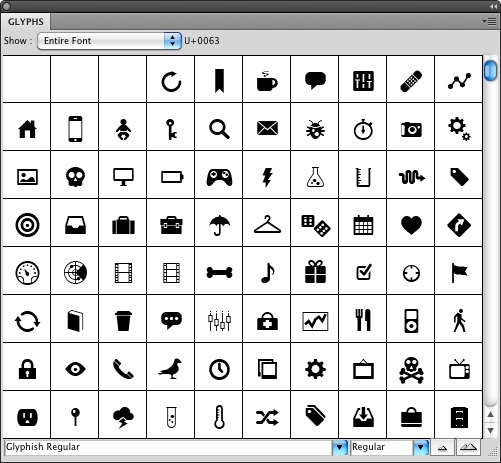Image resolution: width=501 pixels, height=463 pixels.
Task: Select the storm cloud glyph
Action: pyautogui.click(x=123, y=417)
